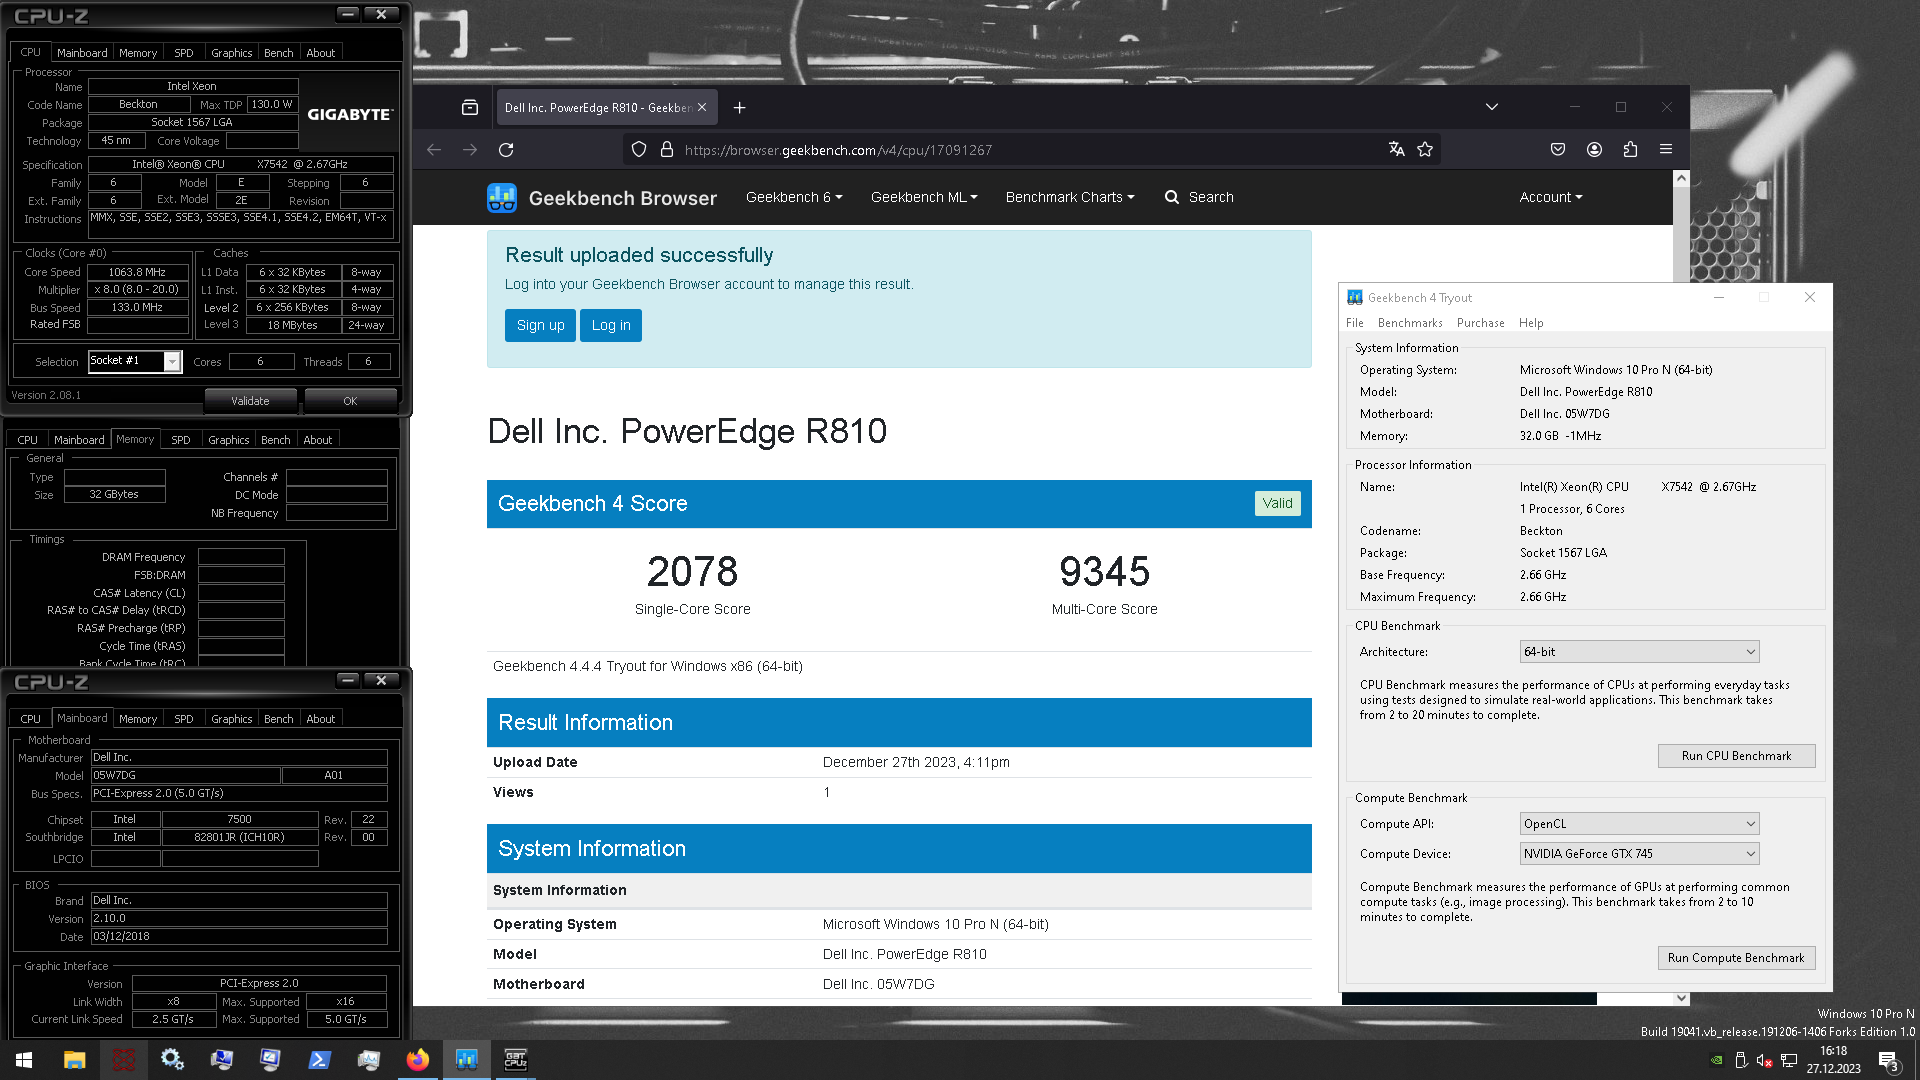Click the translate page icon
The width and height of the screenshot is (1920, 1080).
1397,150
